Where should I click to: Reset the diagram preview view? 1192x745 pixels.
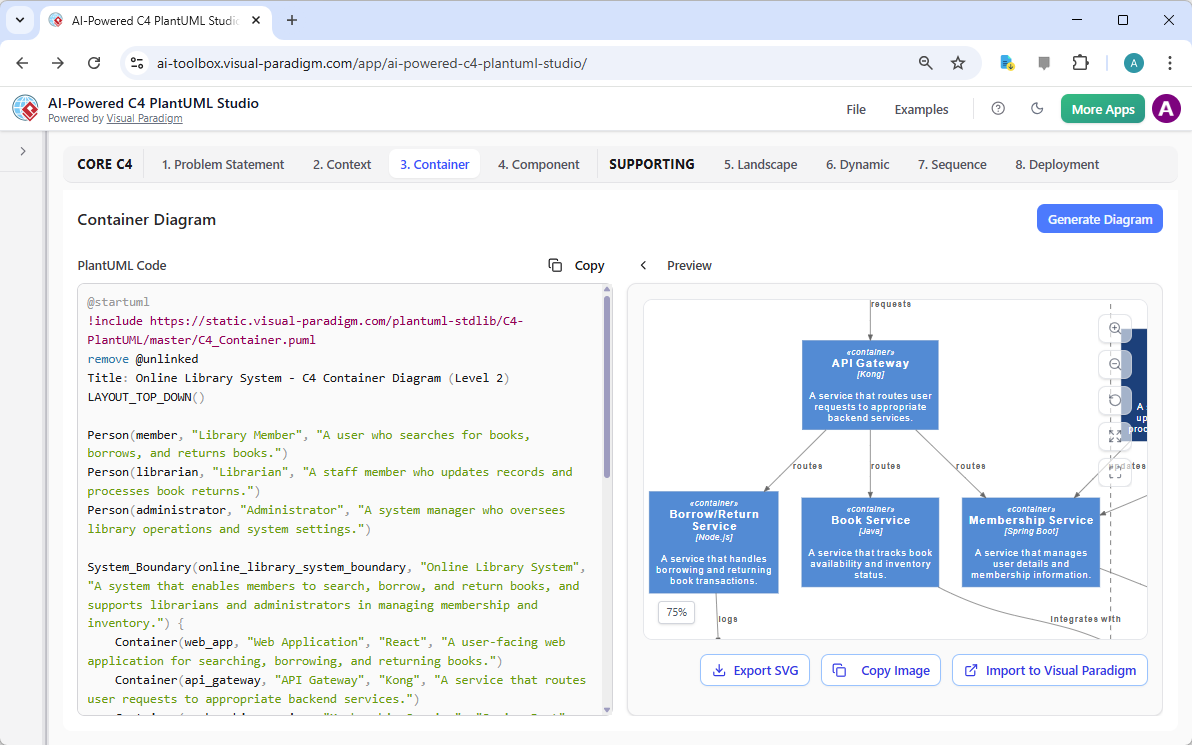coord(1114,400)
